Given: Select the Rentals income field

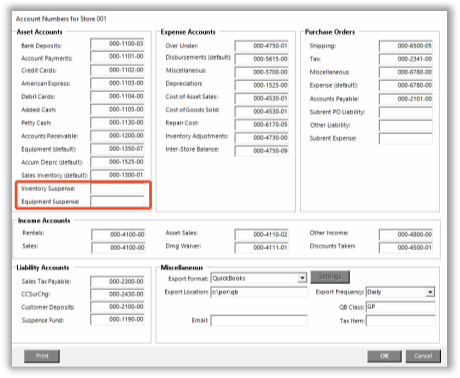Looking at the screenshot, I should coord(118,235).
